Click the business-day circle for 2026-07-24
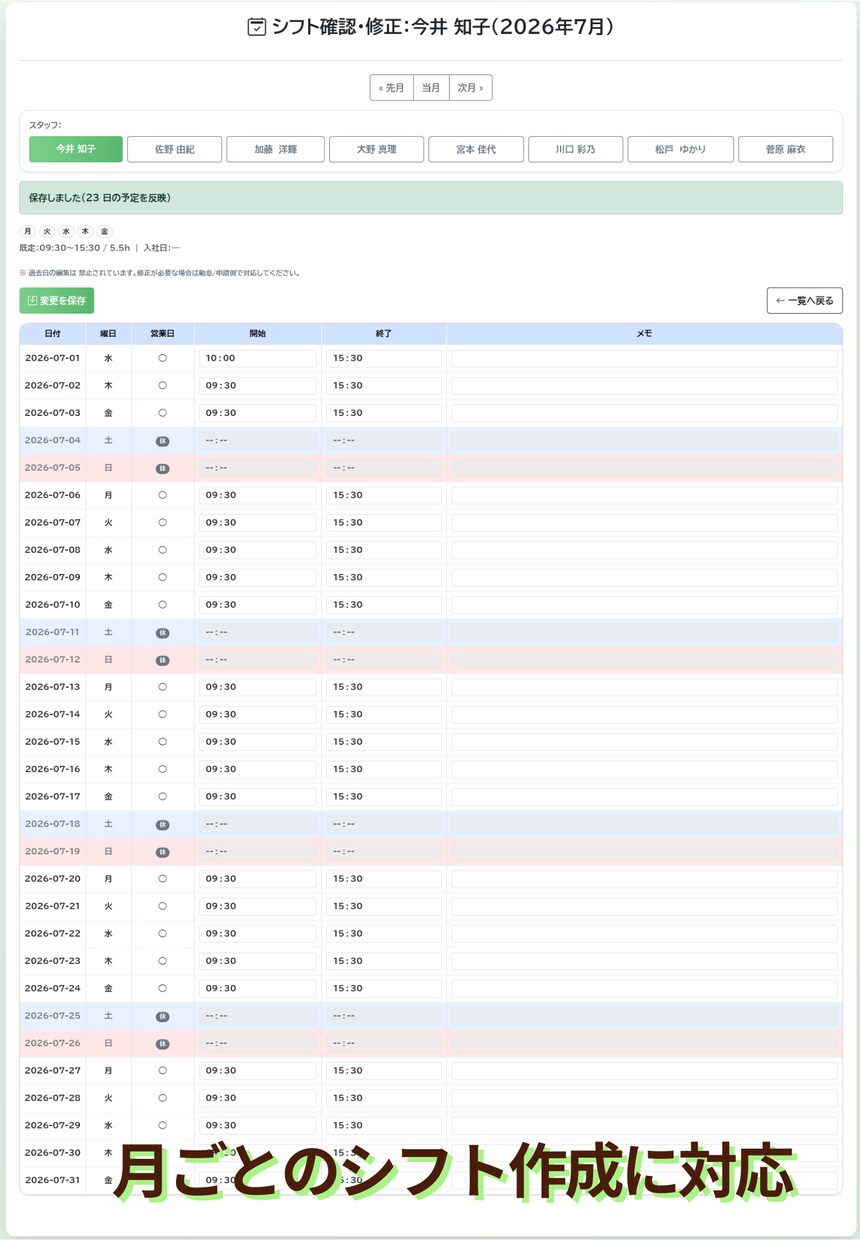This screenshot has height=1240, width=860. click(x=162, y=989)
